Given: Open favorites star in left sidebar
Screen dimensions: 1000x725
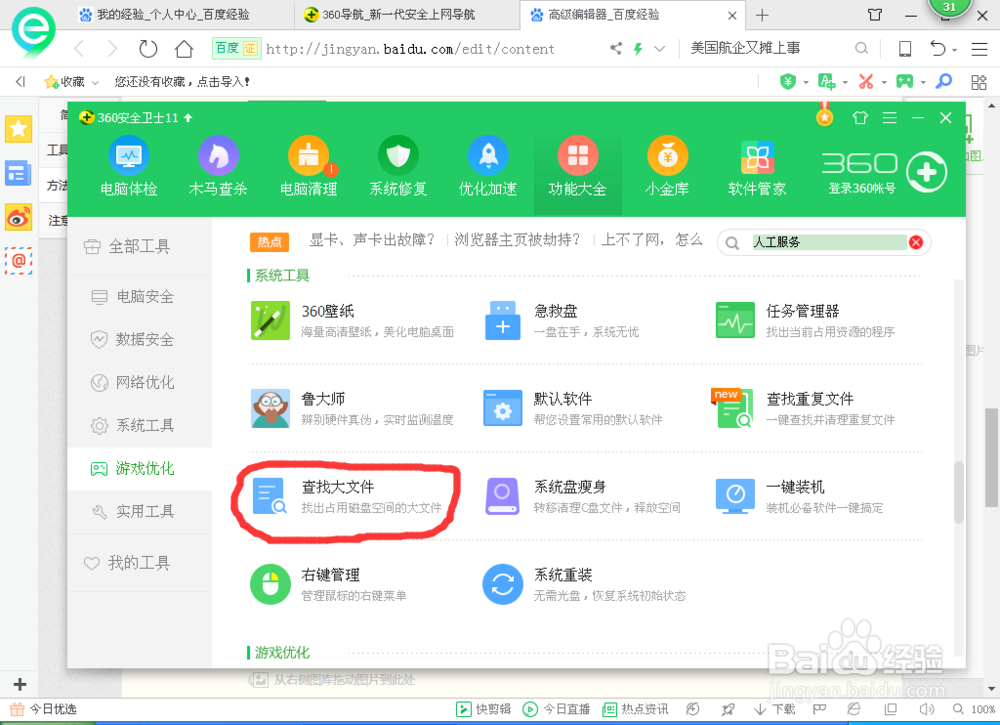Looking at the screenshot, I should (18, 129).
